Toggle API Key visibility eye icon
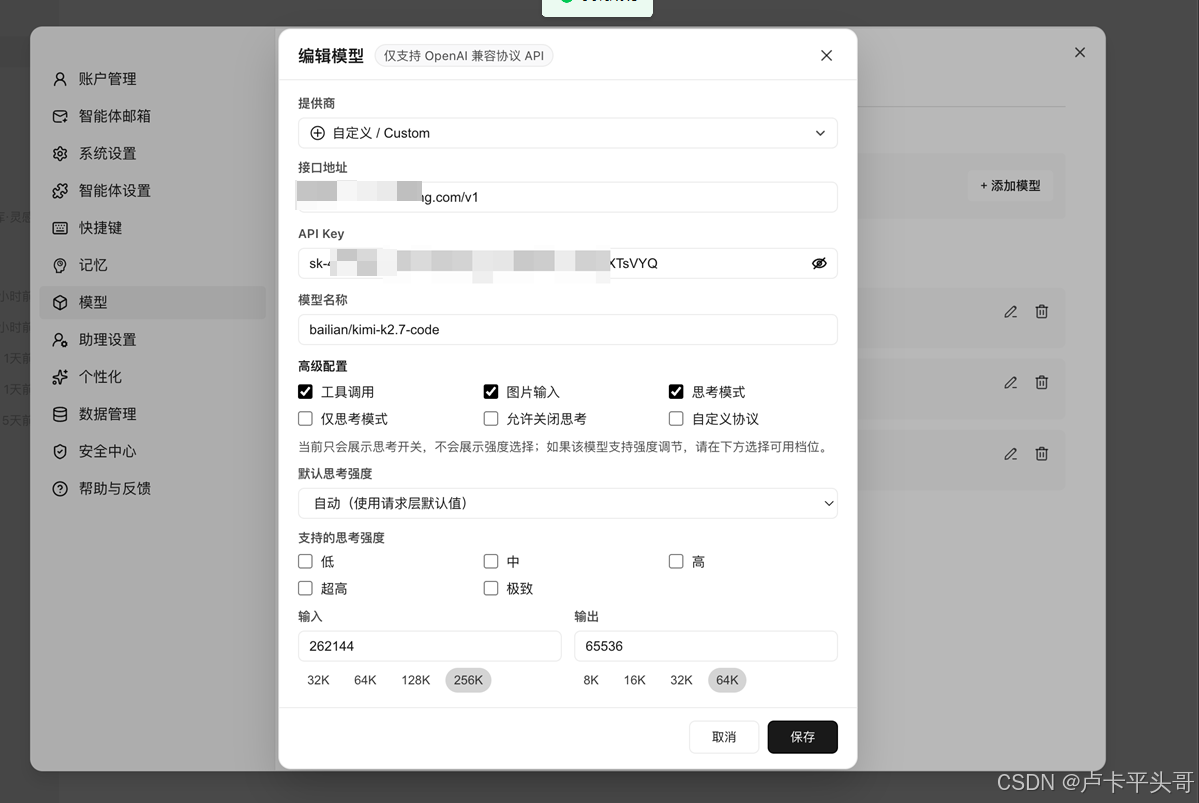 pos(819,263)
